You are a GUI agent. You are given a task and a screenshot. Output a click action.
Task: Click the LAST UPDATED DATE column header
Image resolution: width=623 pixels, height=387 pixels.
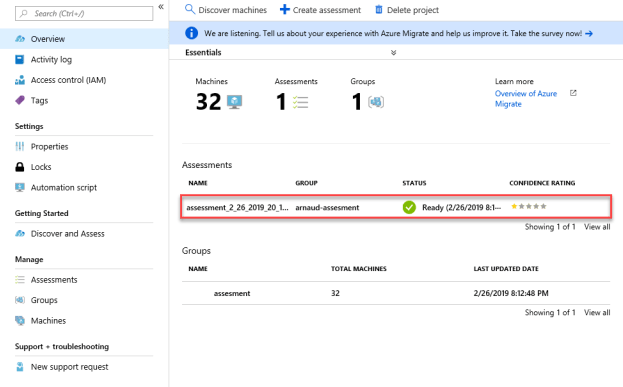pos(506,269)
